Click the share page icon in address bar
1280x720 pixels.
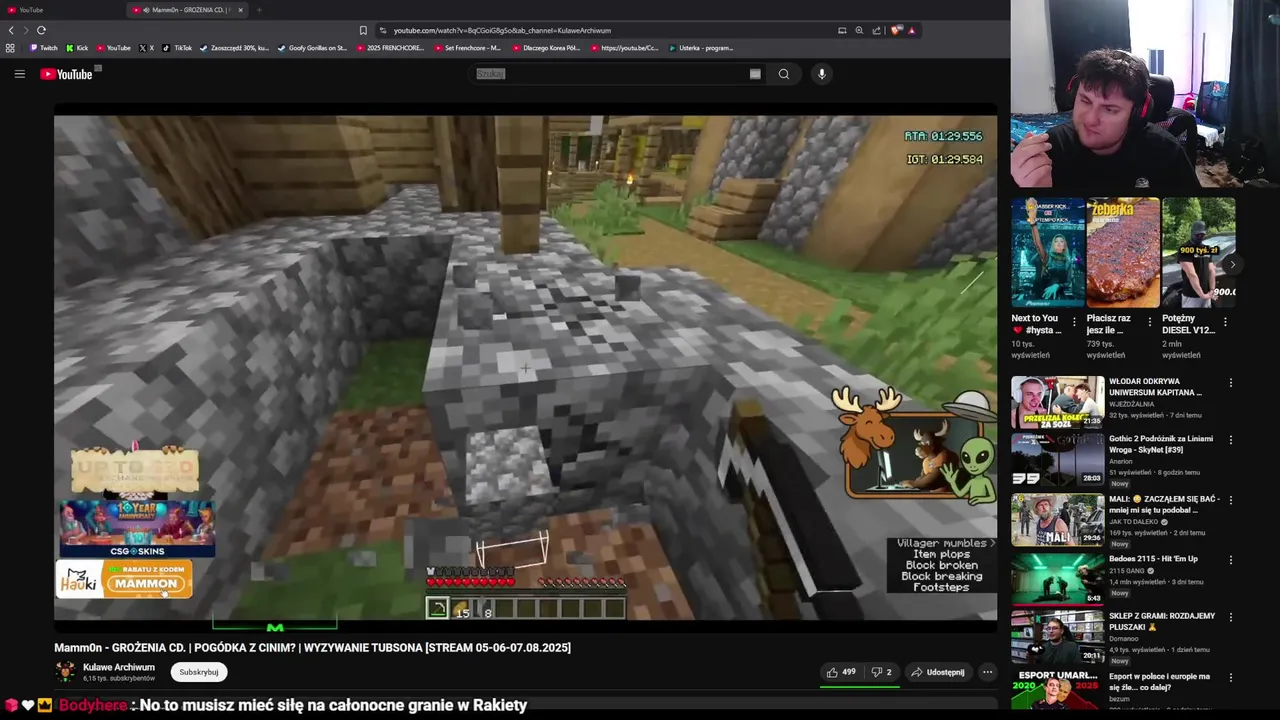tap(876, 30)
